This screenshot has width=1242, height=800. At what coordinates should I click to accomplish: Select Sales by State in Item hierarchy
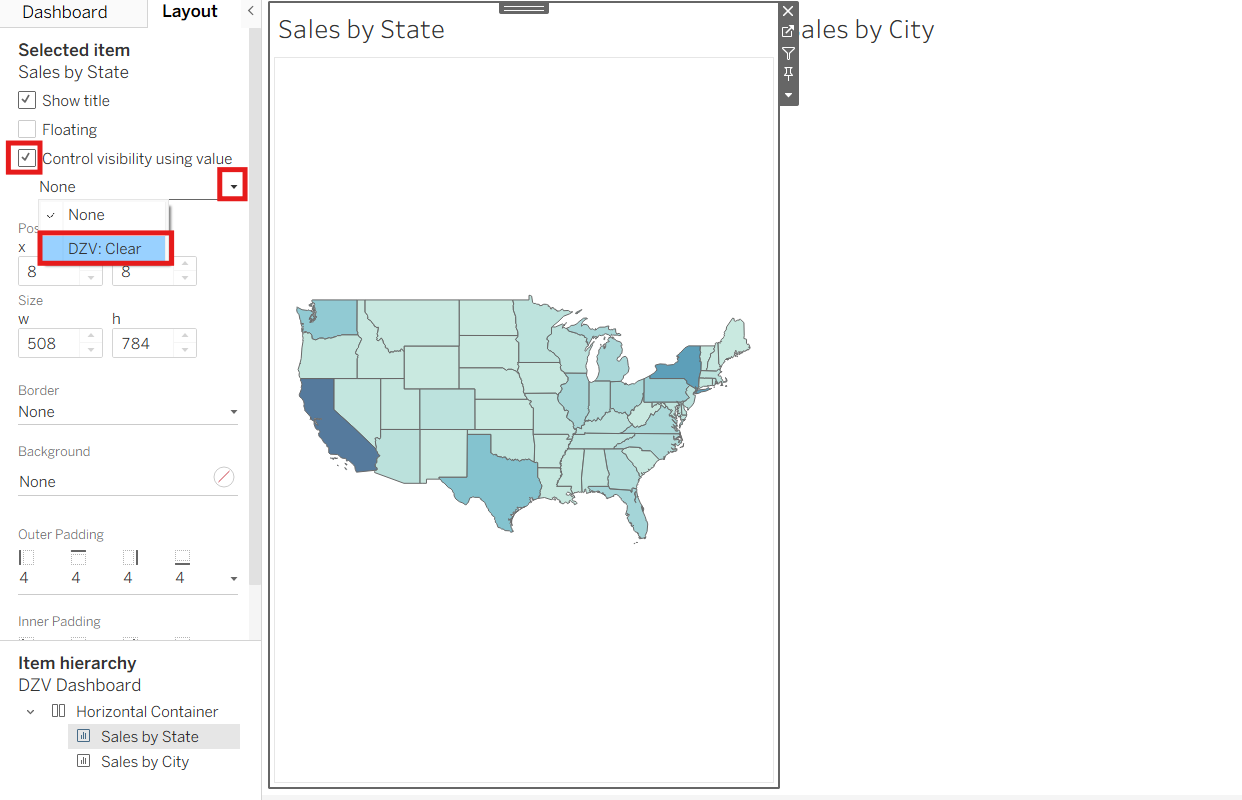[x=149, y=737]
